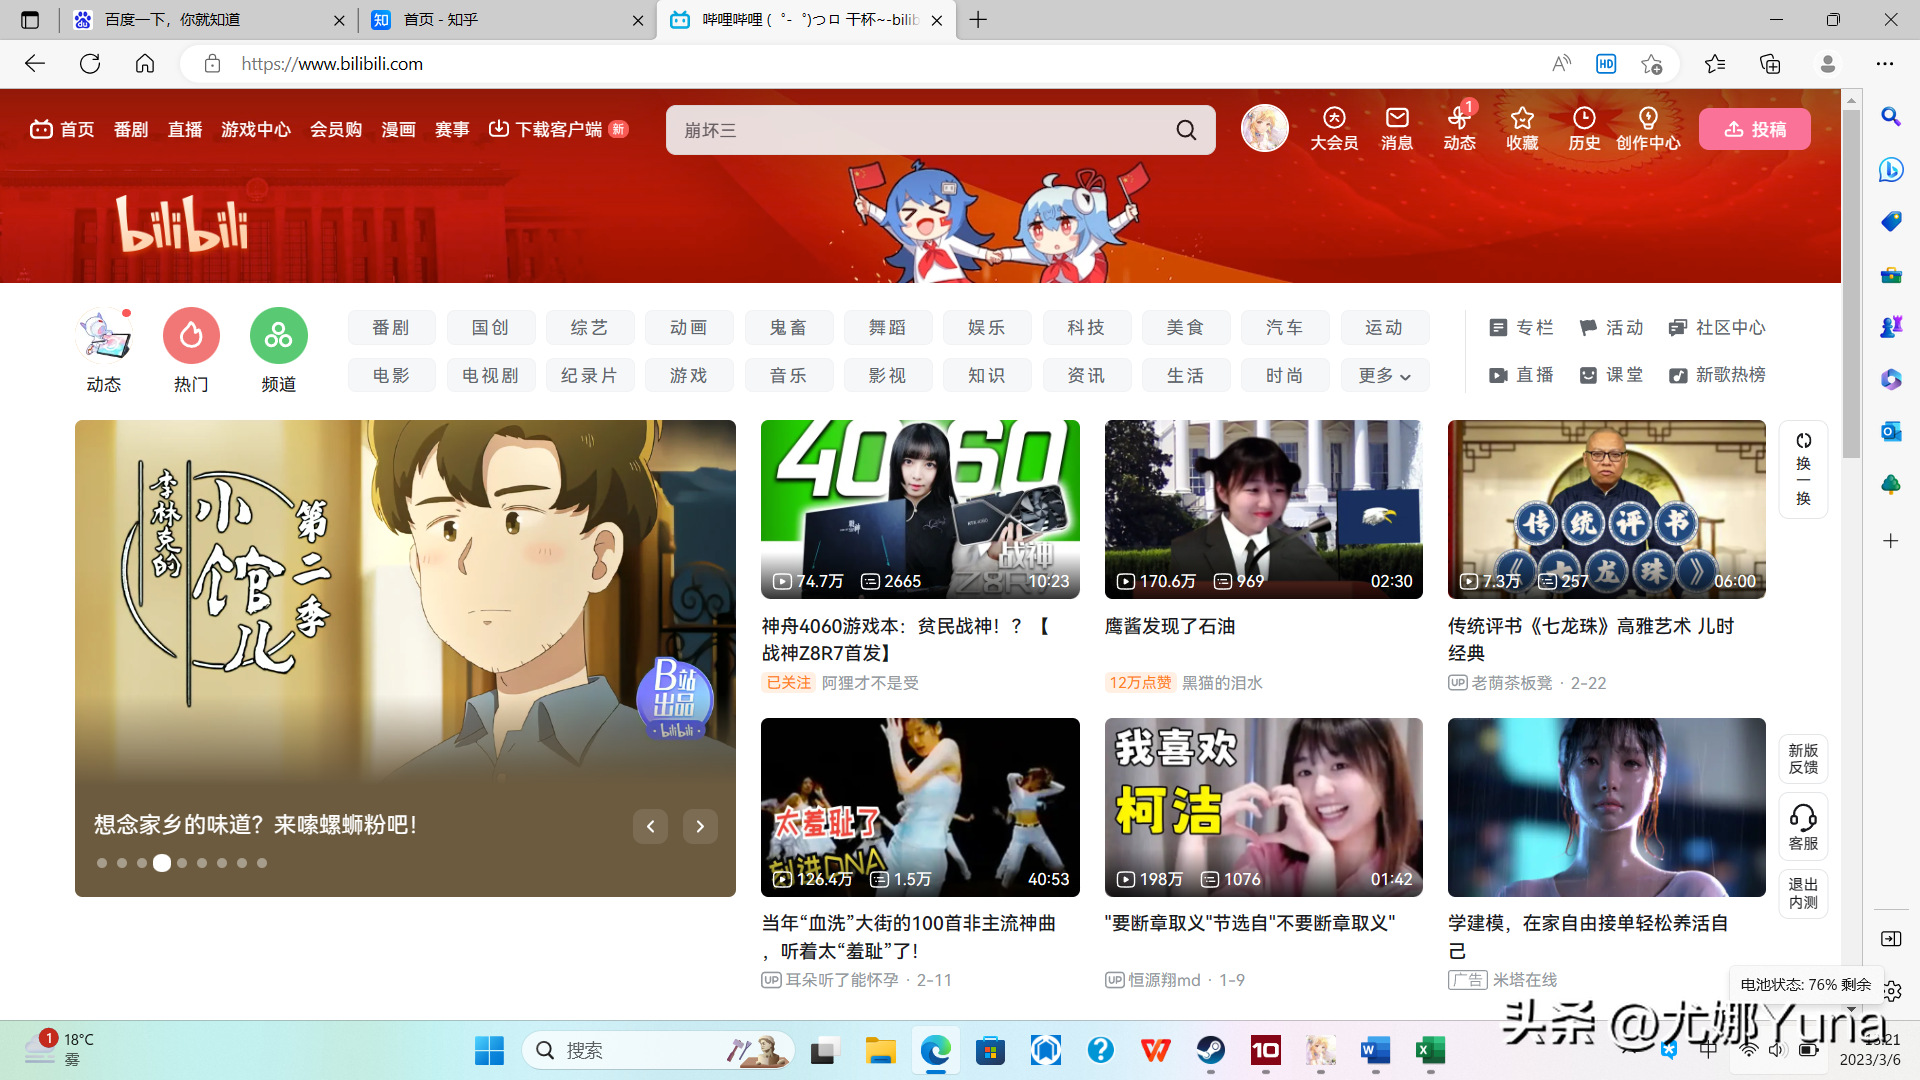Screen dimensions: 1920x1080
Task: Open the 收藏 favorites star icon
Action: click(x=1522, y=129)
